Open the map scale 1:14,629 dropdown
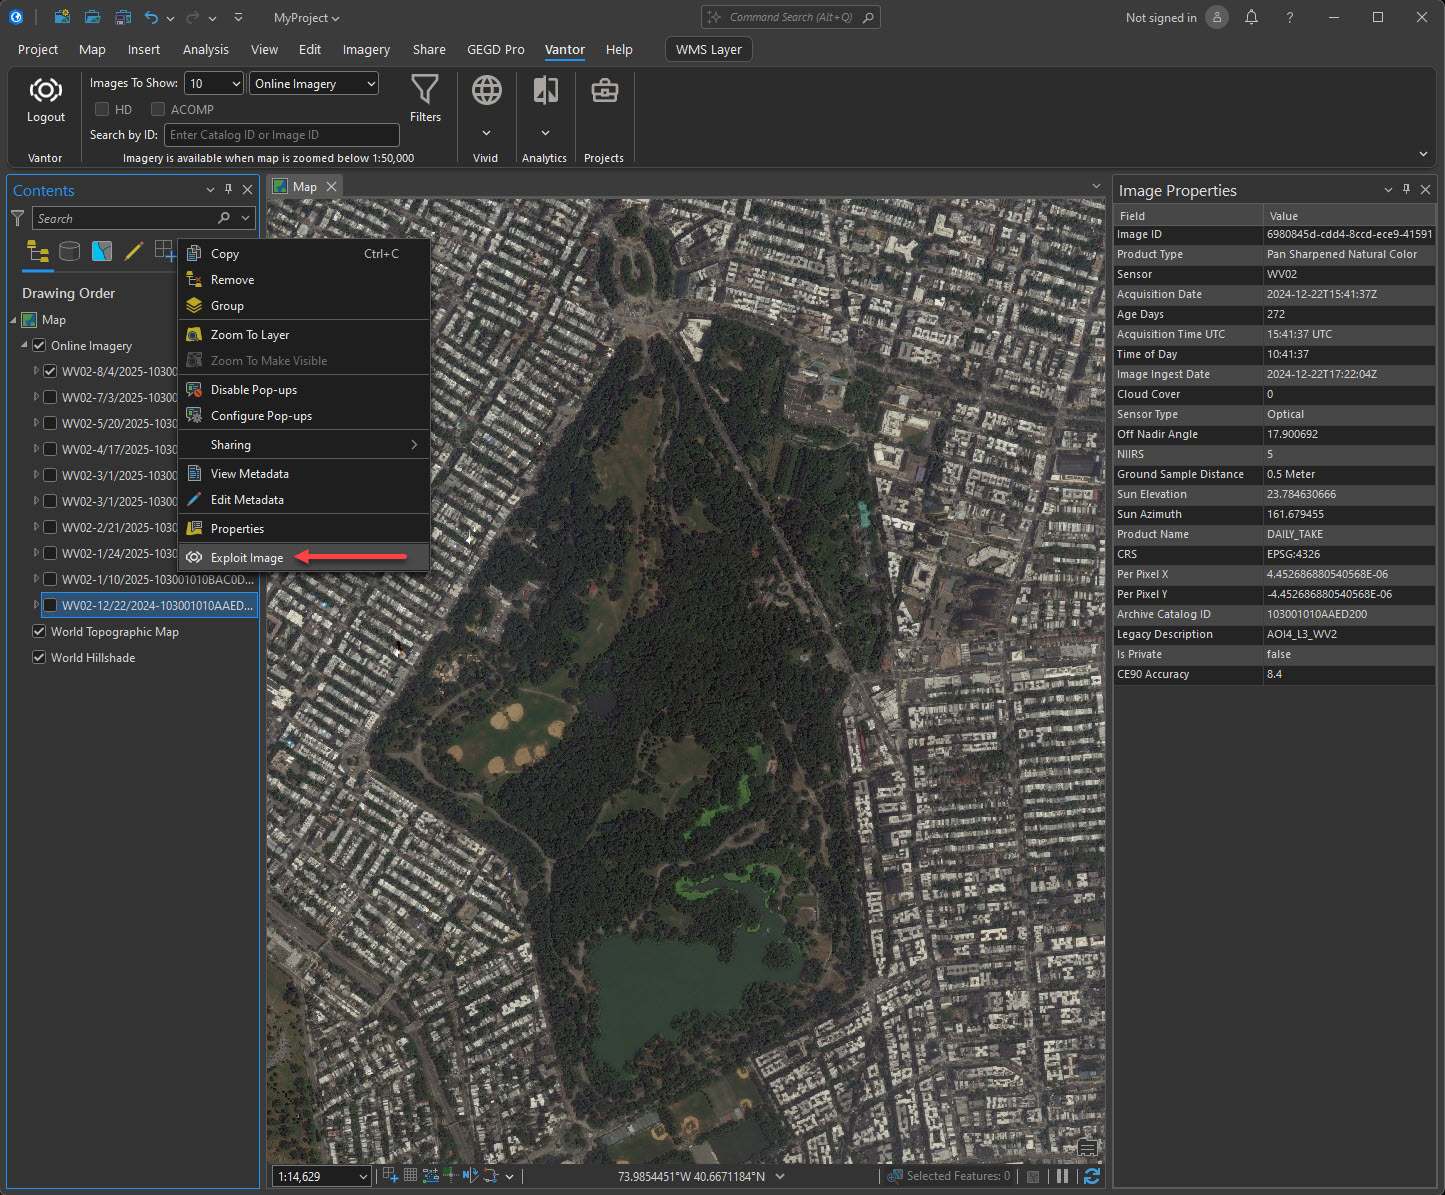1445x1195 pixels. (362, 1177)
